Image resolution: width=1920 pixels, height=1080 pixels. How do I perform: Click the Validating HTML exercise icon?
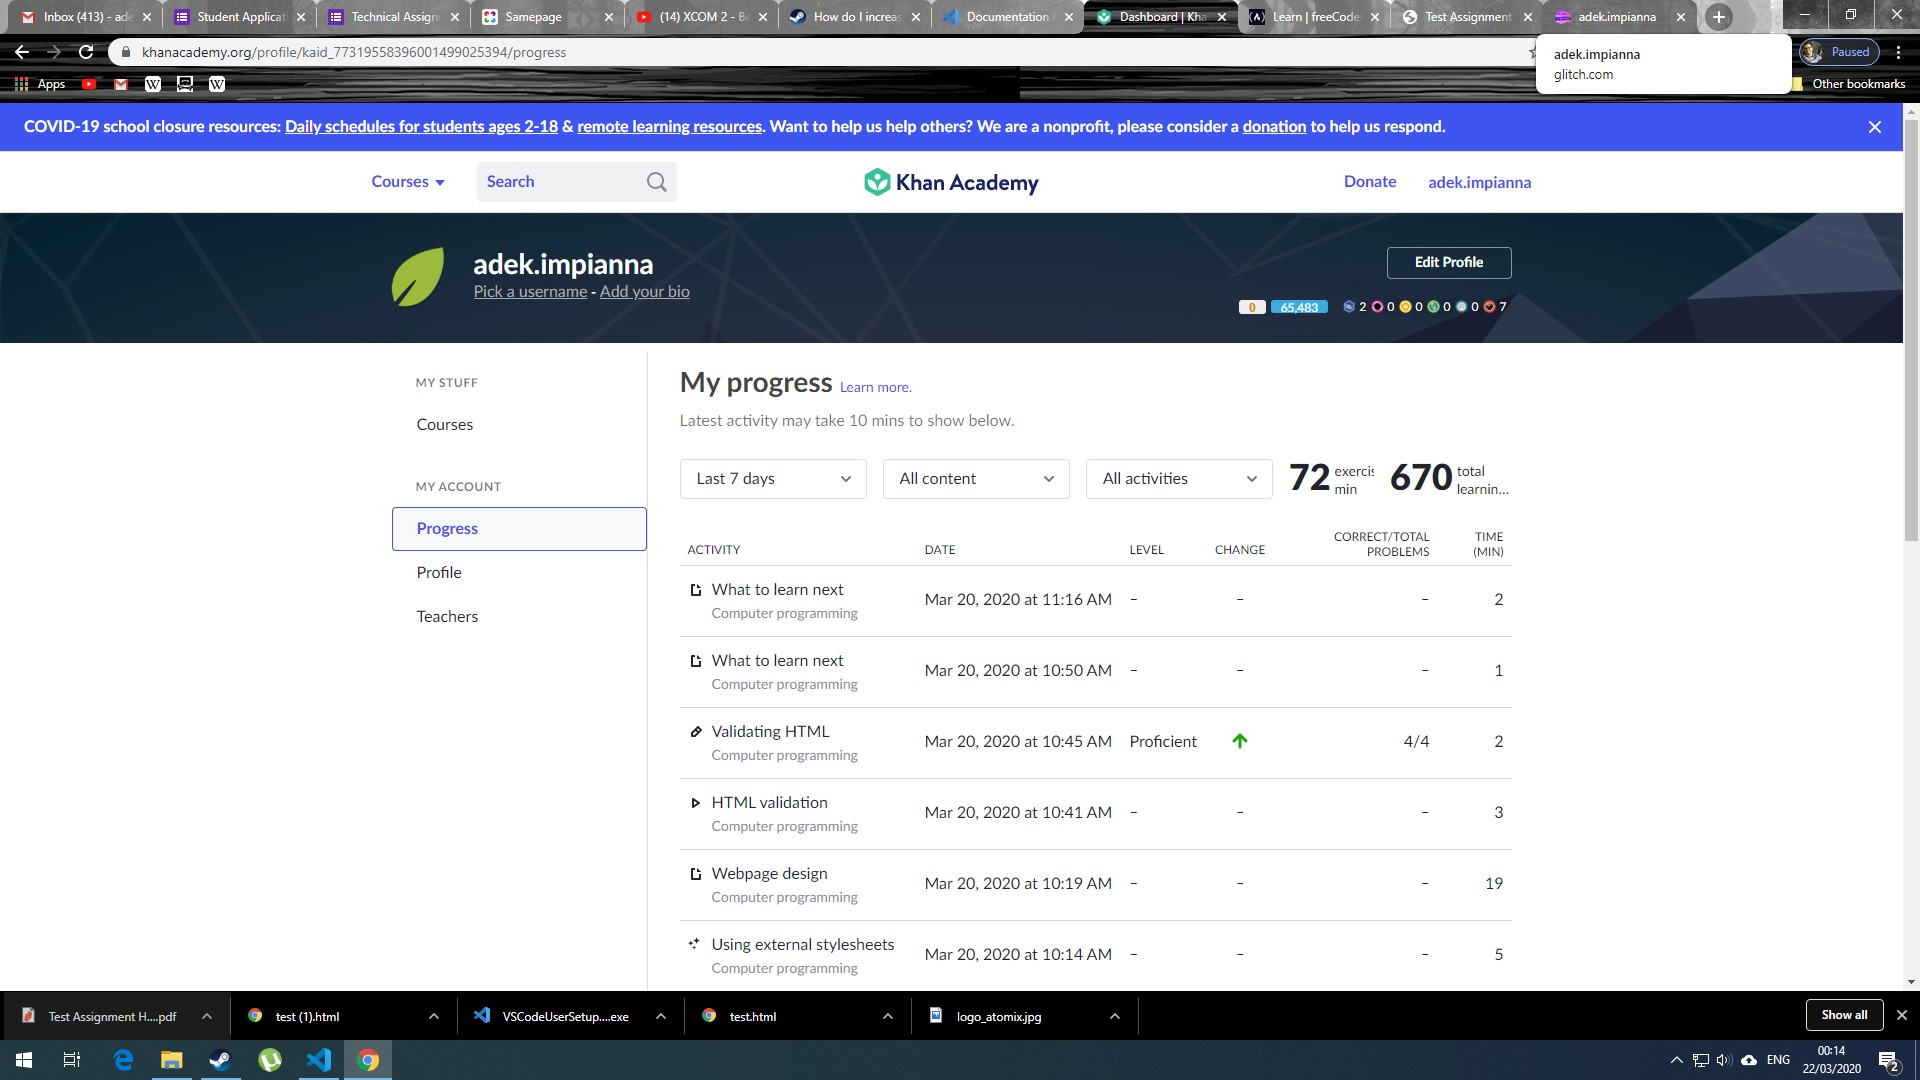point(696,731)
